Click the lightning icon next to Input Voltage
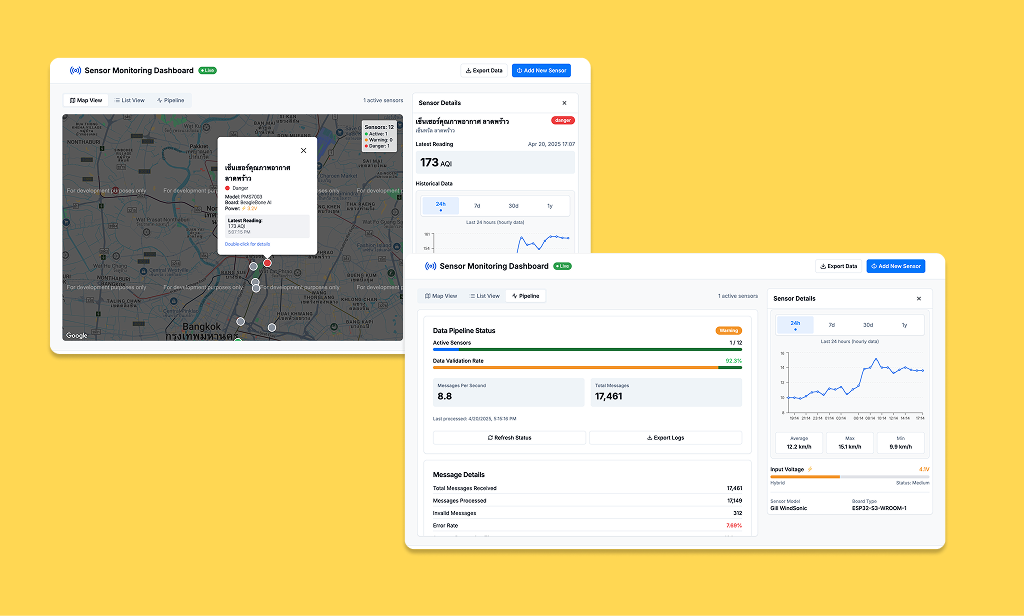This screenshot has width=1024, height=616. (811, 468)
